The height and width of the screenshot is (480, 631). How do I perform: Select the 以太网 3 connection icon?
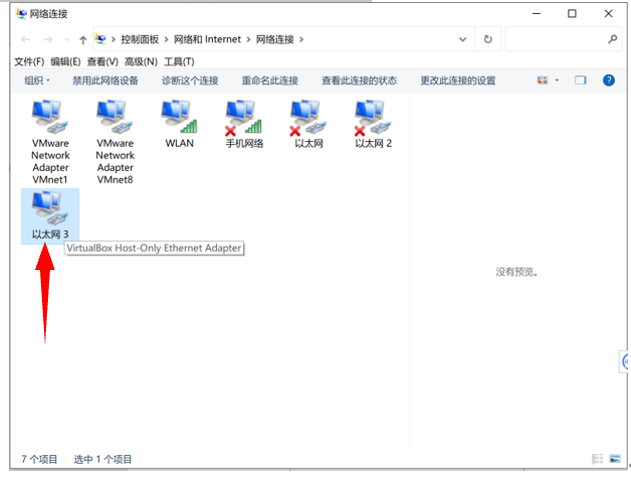pyautogui.click(x=50, y=208)
